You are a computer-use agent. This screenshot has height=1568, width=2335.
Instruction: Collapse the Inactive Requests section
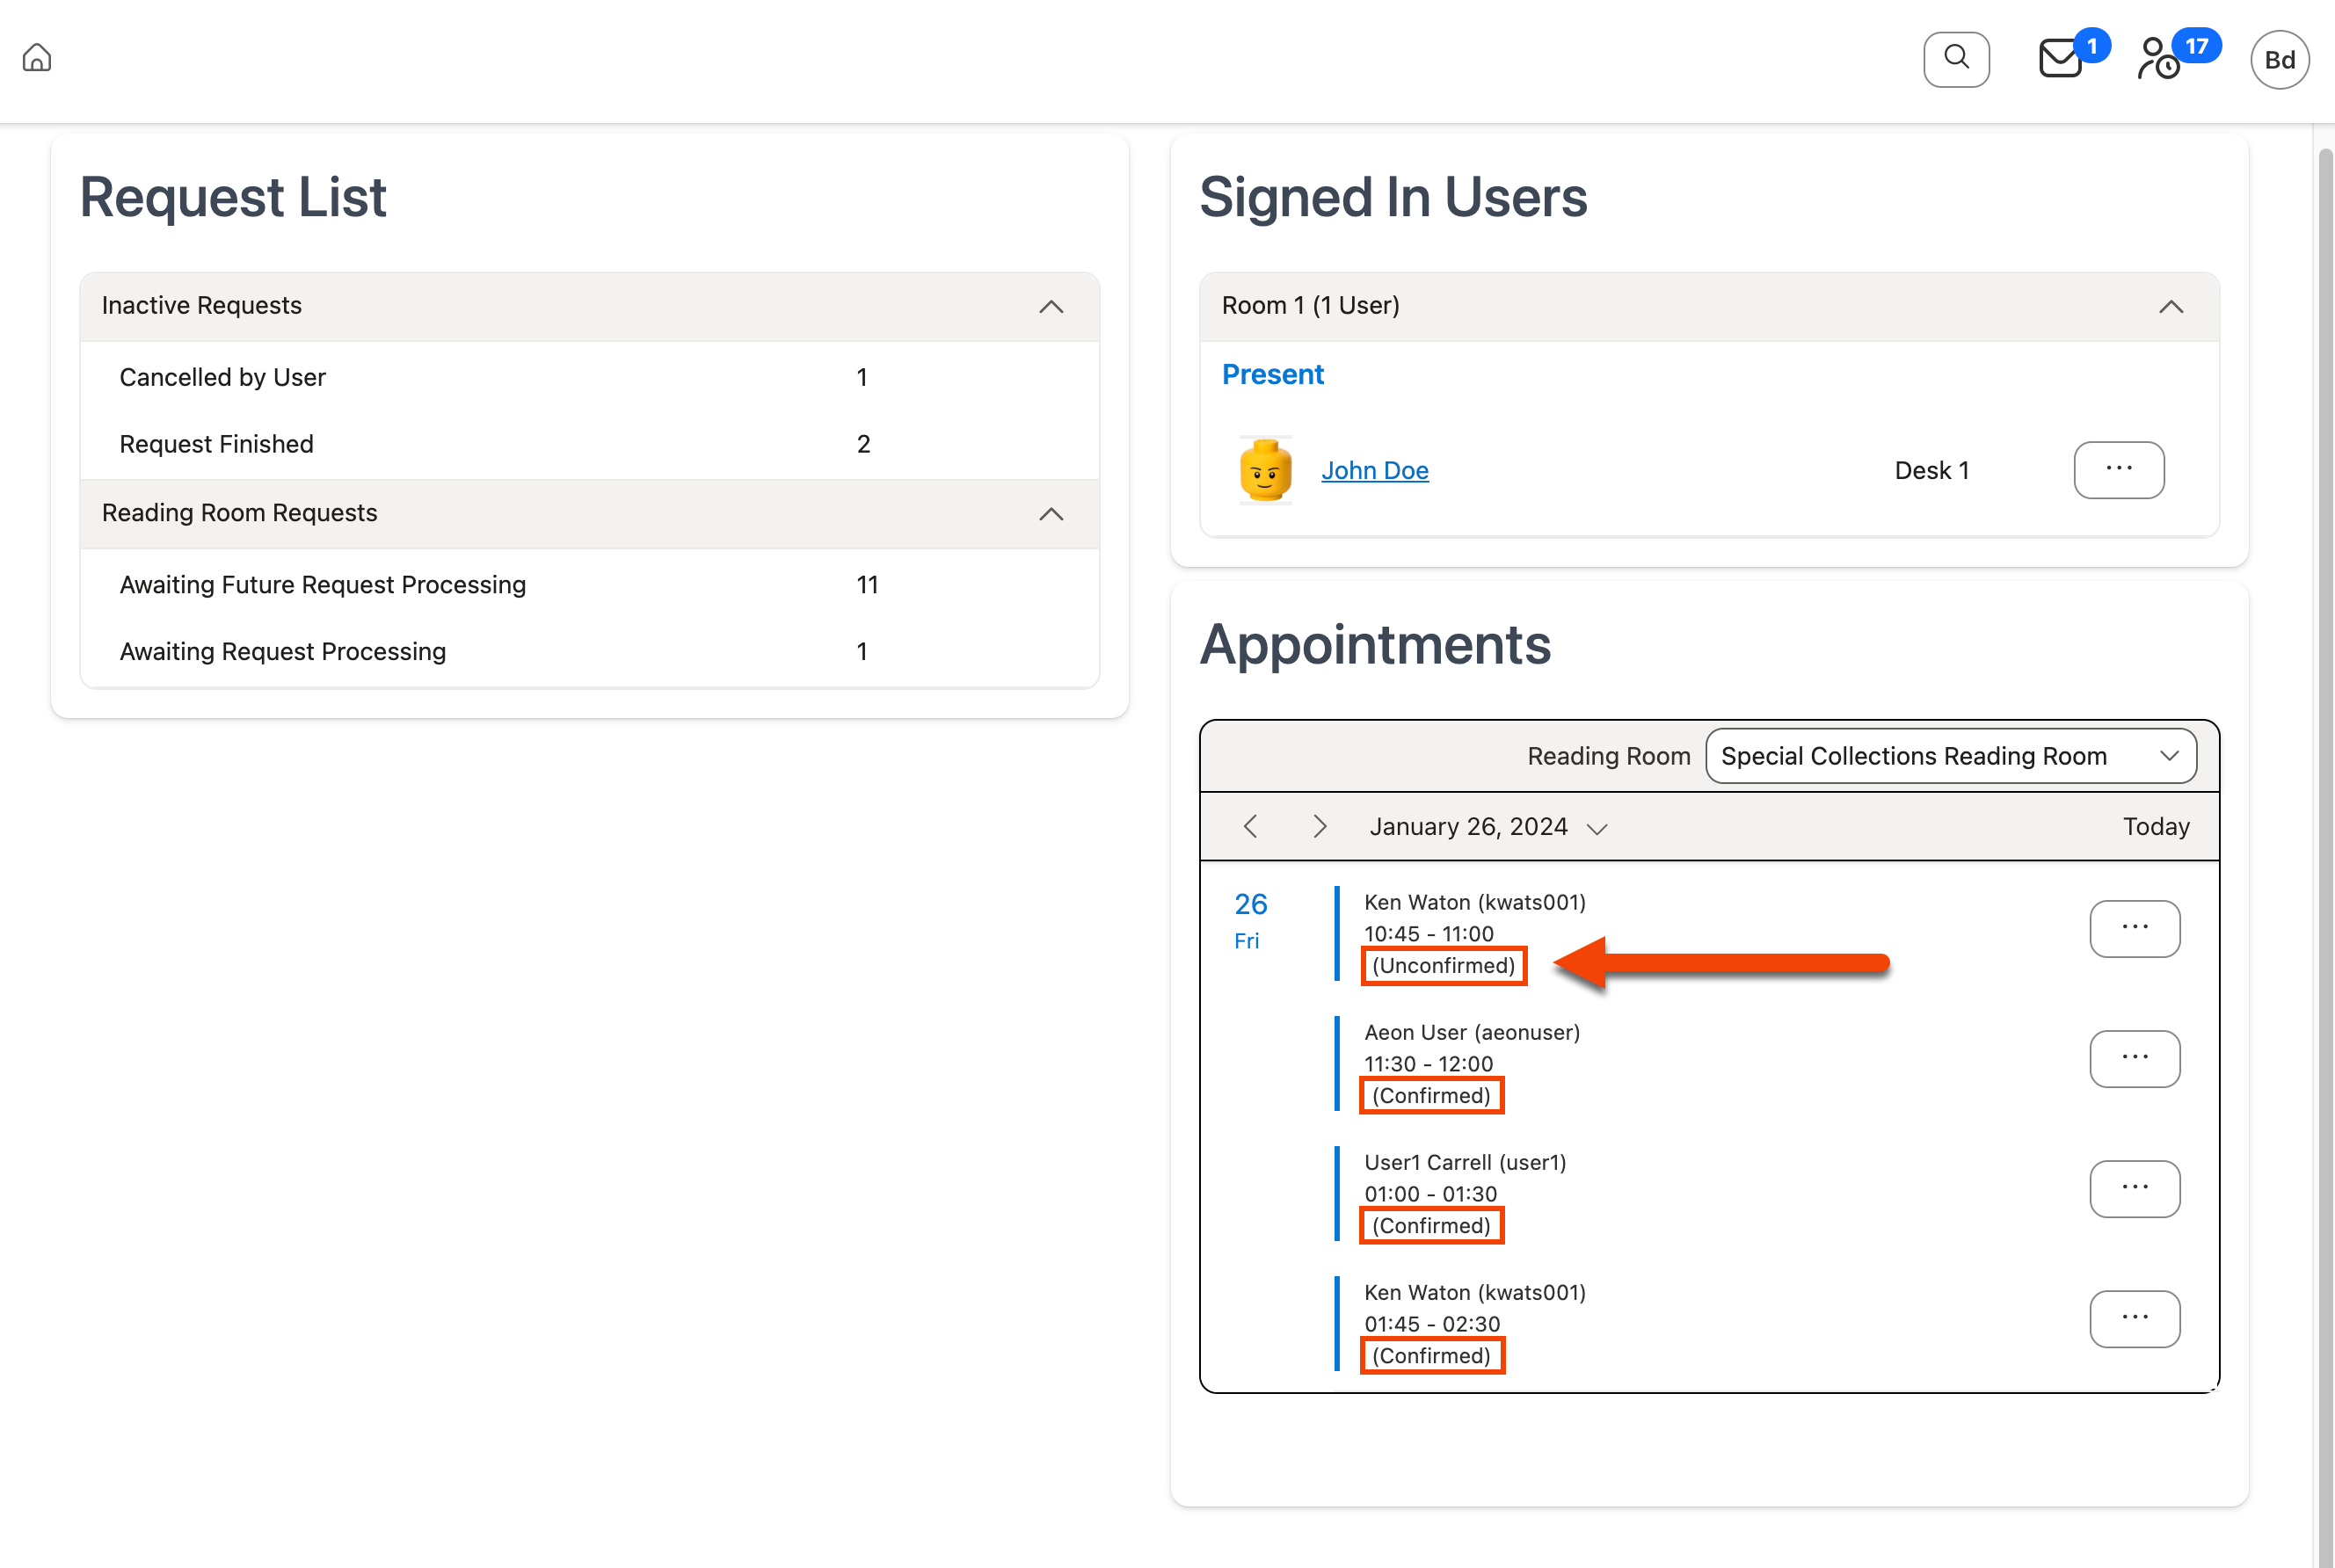coord(1051,307)
